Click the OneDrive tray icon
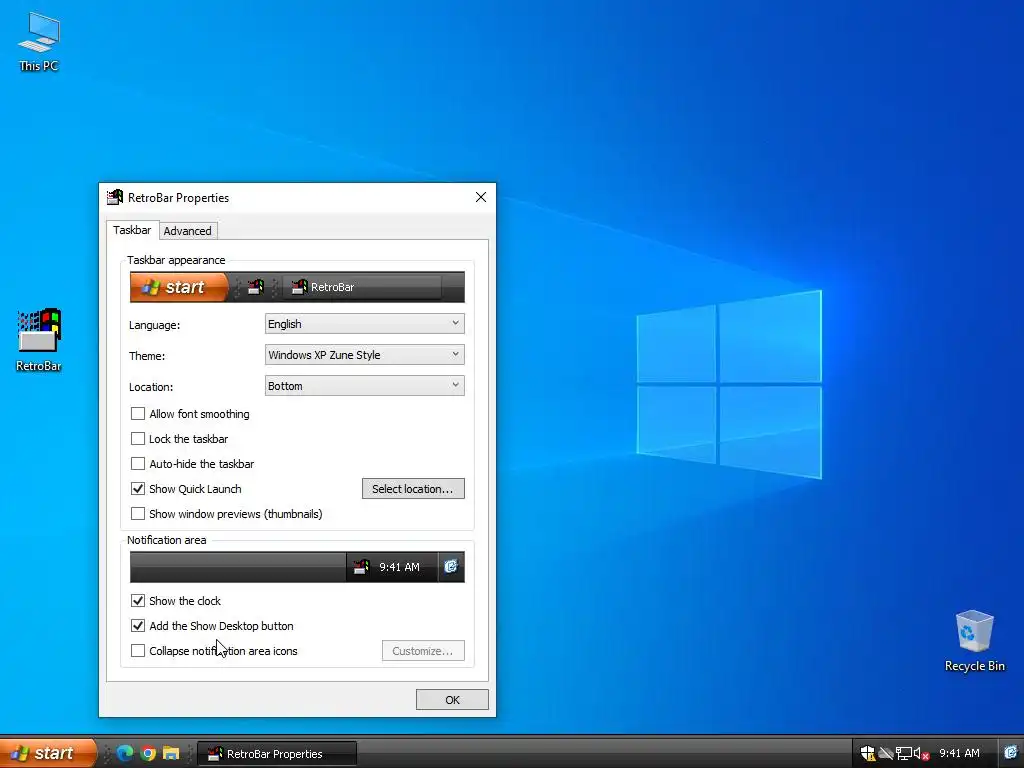1024x768 pixels. coord(886,753)
